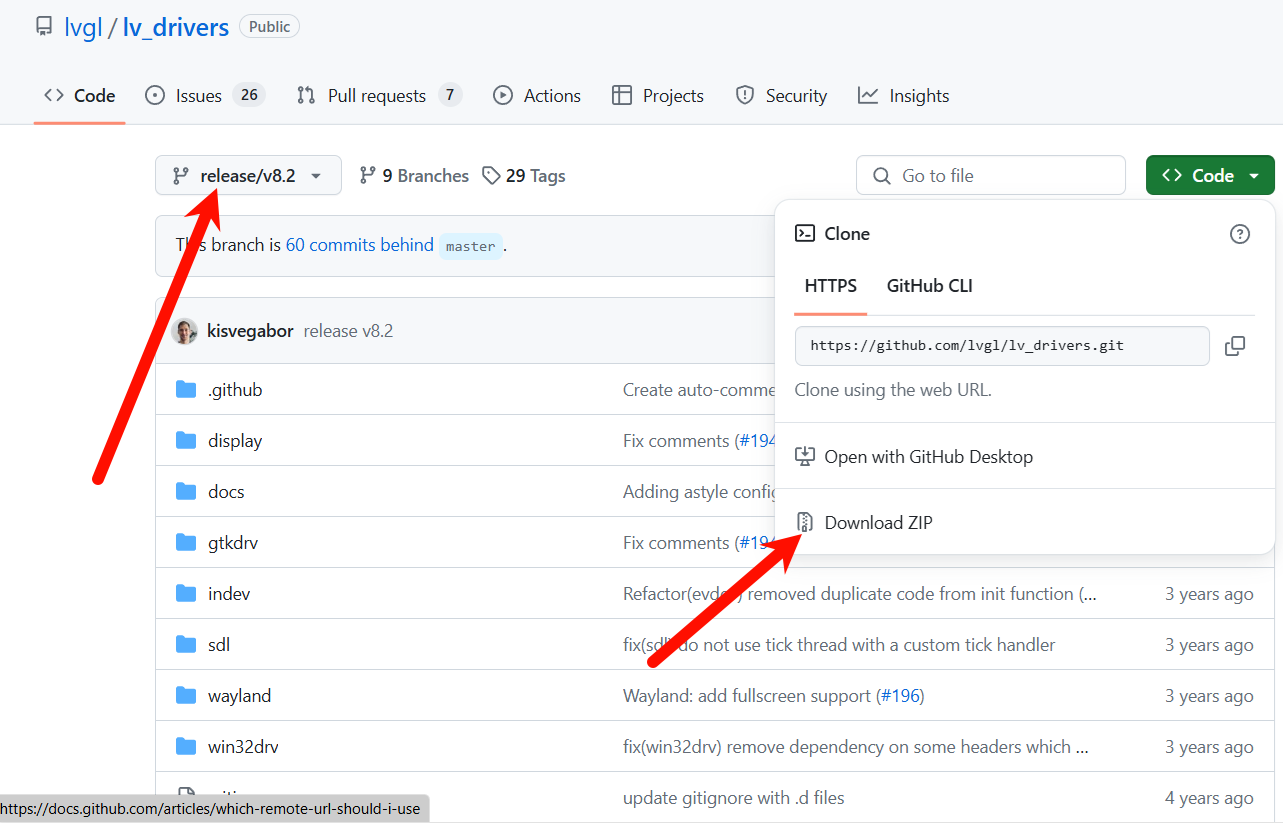The height and width of the screenshot is (823, 1283).
Task: Click the pull requests count badge 7
Action: pyautogui.click(x=450, y=95)
